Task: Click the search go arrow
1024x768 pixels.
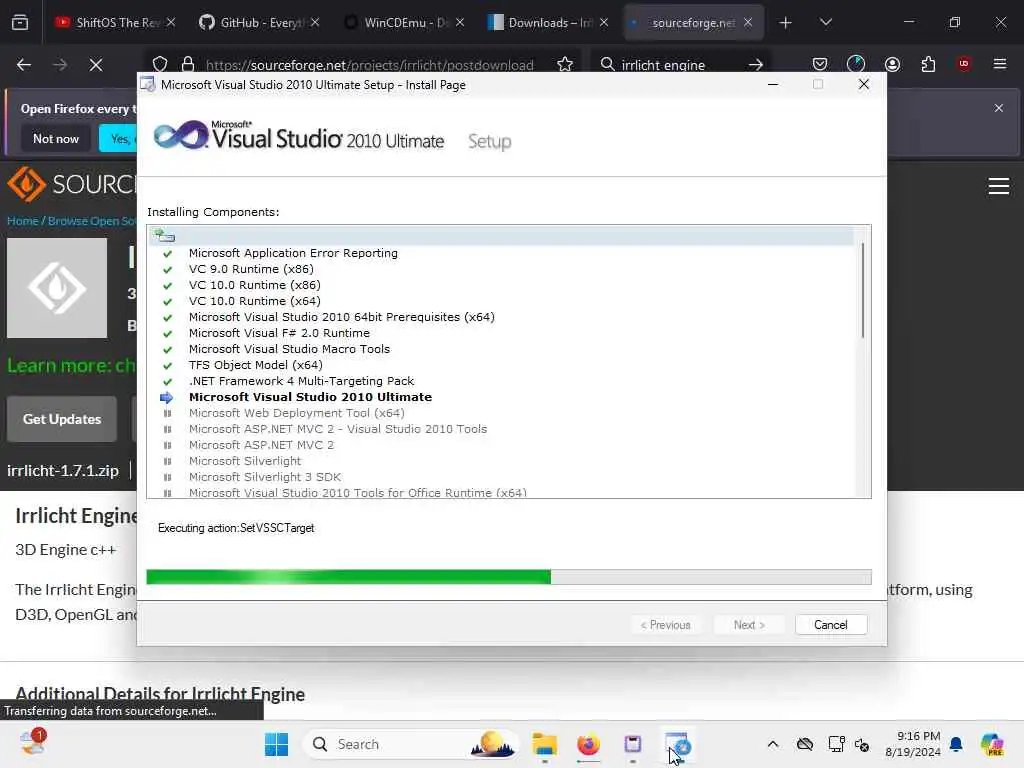Action: 756,64
